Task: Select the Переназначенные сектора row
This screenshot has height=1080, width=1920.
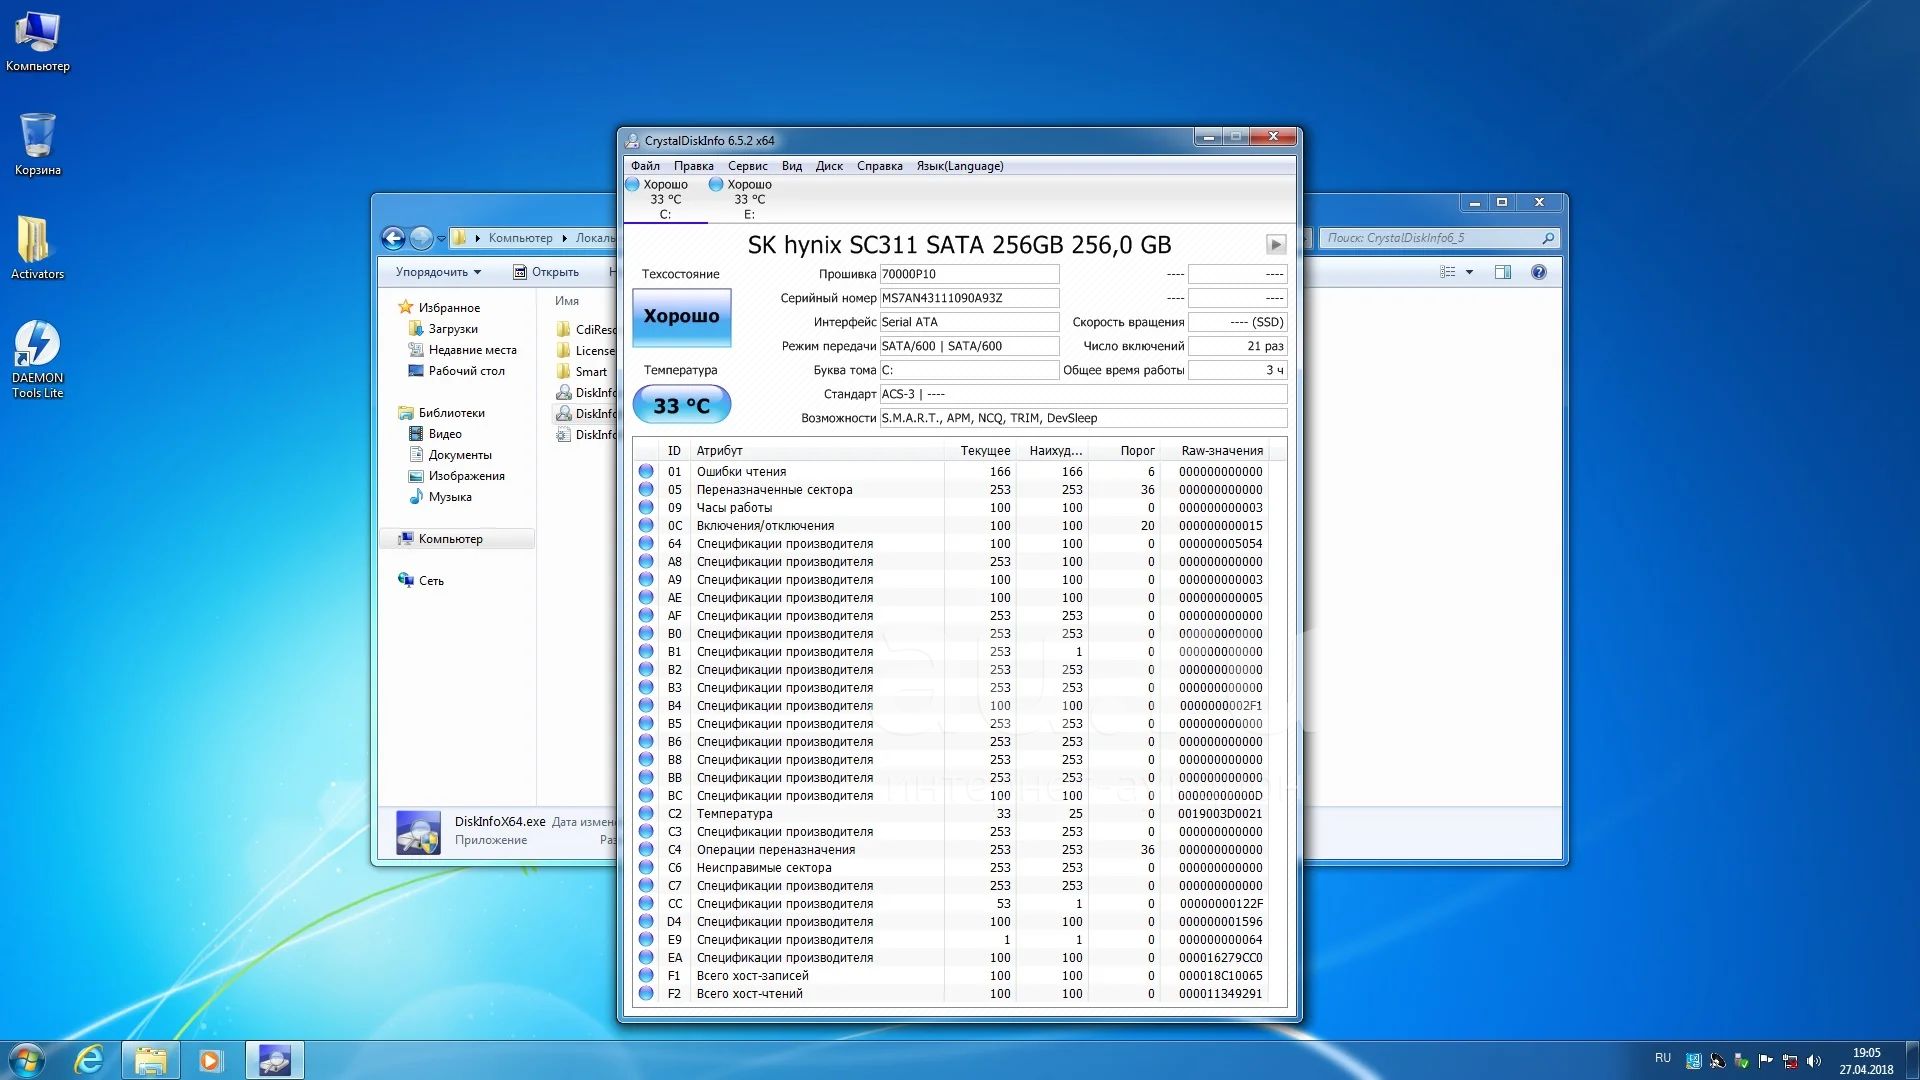Action: click(x=952, y=490)
